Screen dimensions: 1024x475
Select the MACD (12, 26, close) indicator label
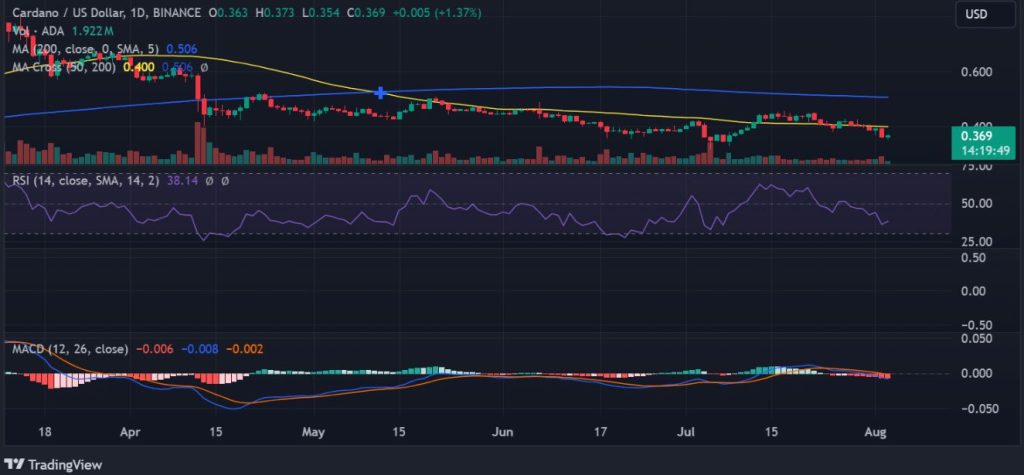70,349
